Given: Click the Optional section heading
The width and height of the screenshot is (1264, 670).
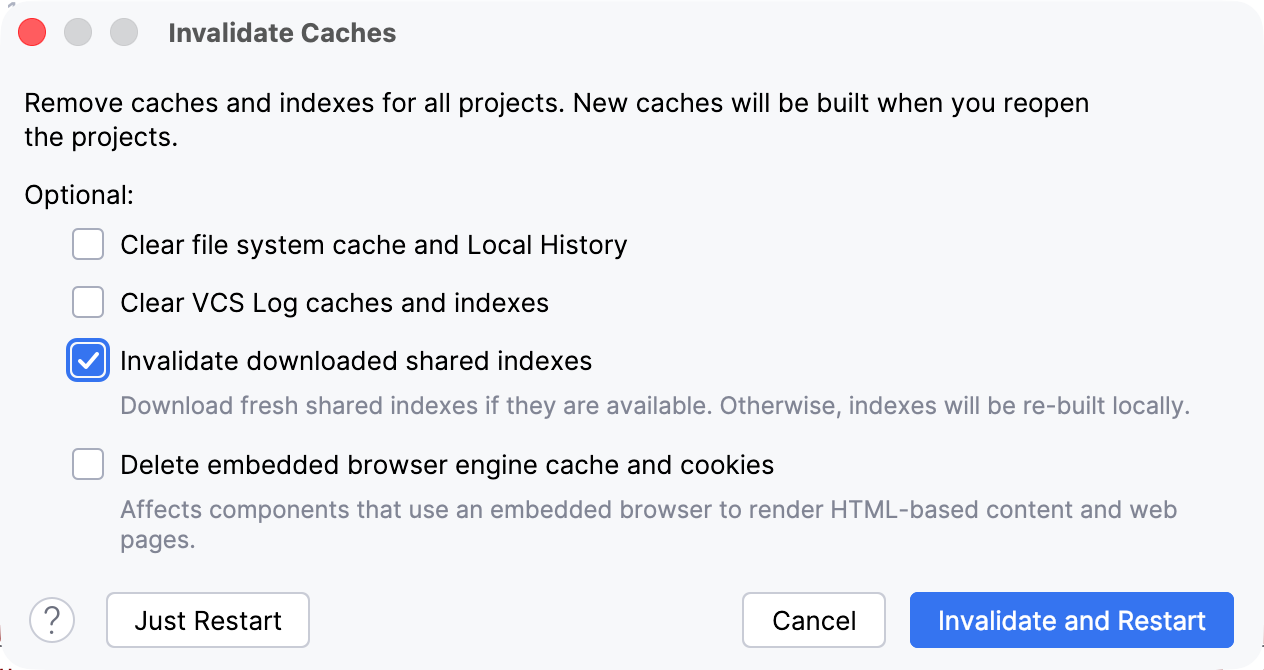Looking at the screenshot, I should pos(78,194).
